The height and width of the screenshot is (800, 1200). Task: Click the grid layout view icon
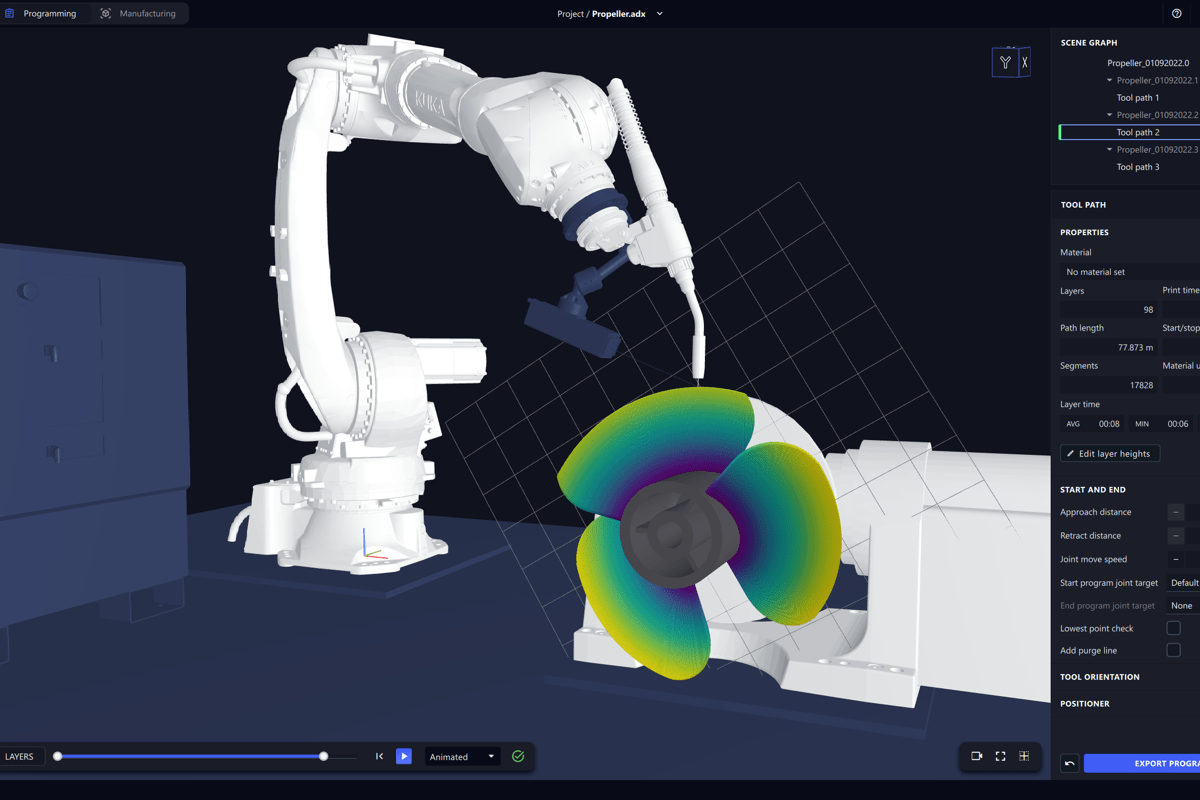(x=1024, y=757)
